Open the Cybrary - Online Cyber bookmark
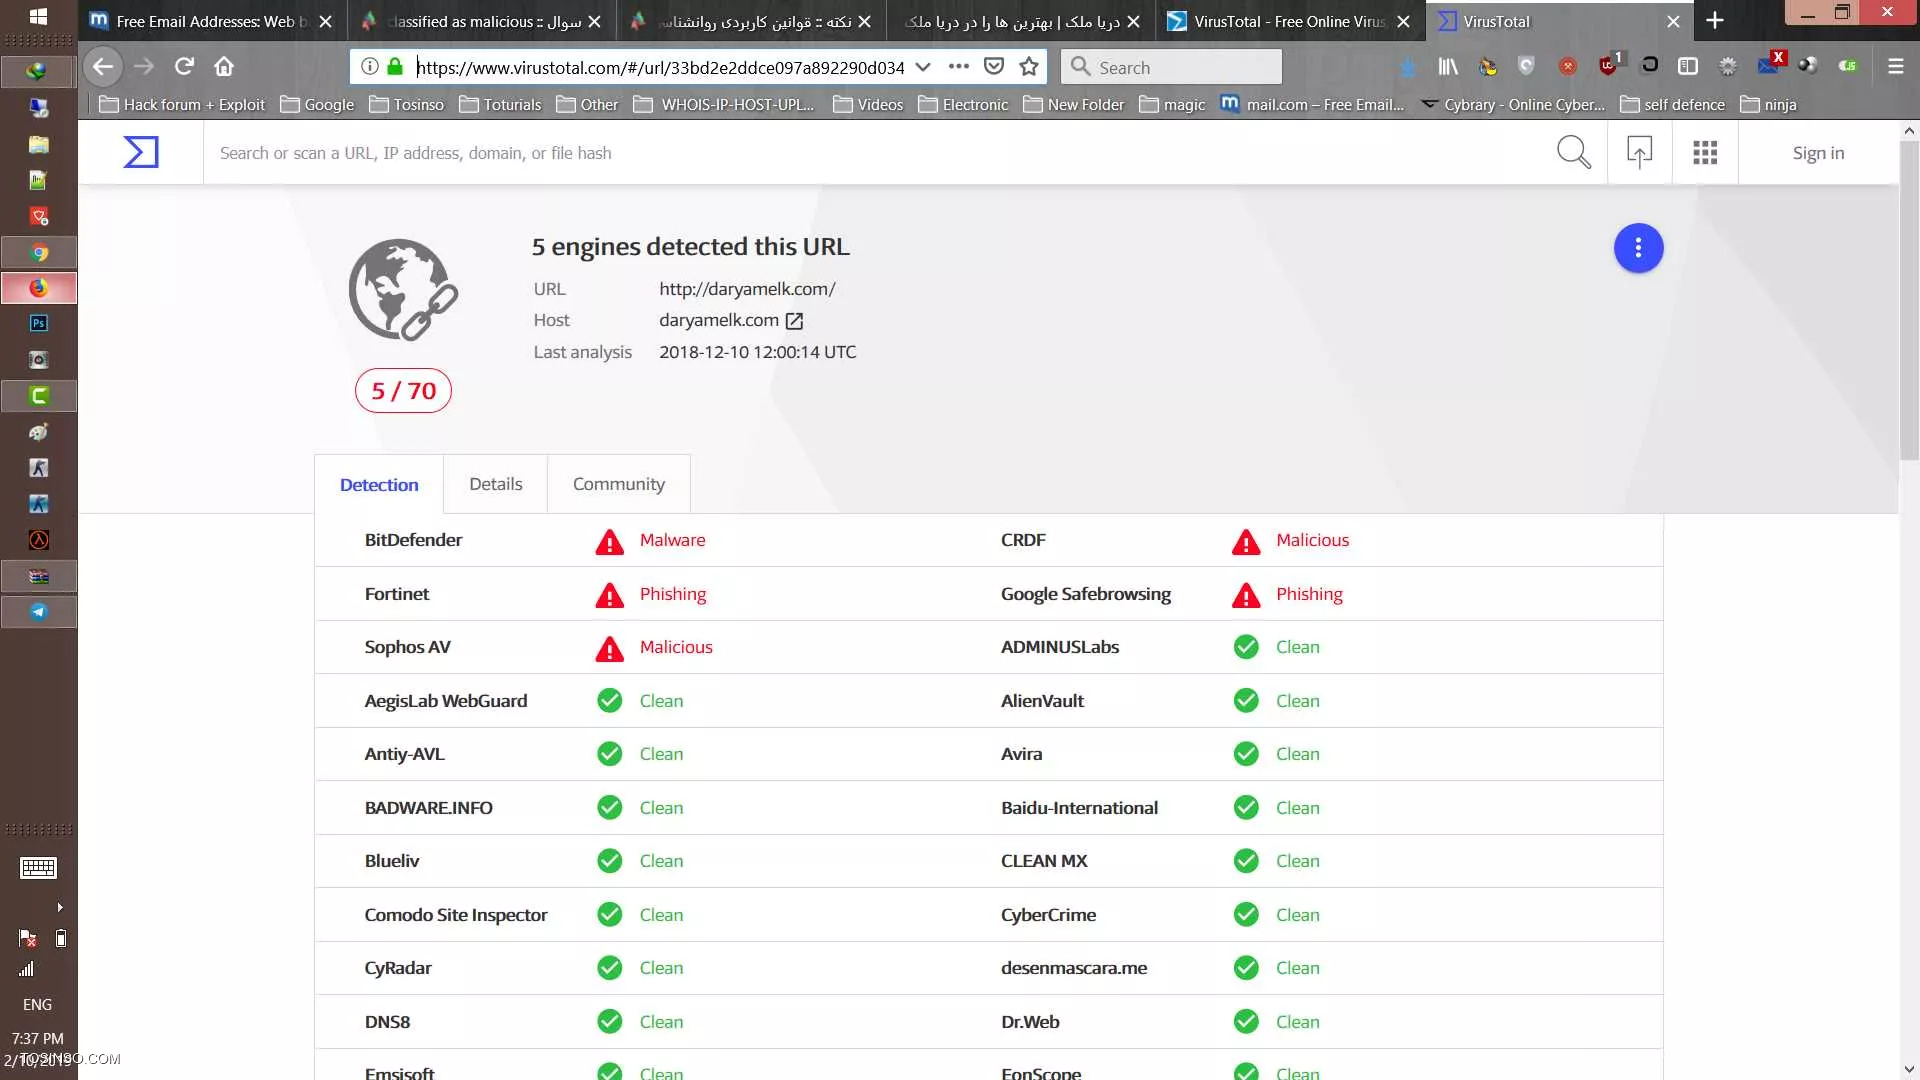The width and height of the screenshot is (1920, 1080). (x=1513, y=105)
